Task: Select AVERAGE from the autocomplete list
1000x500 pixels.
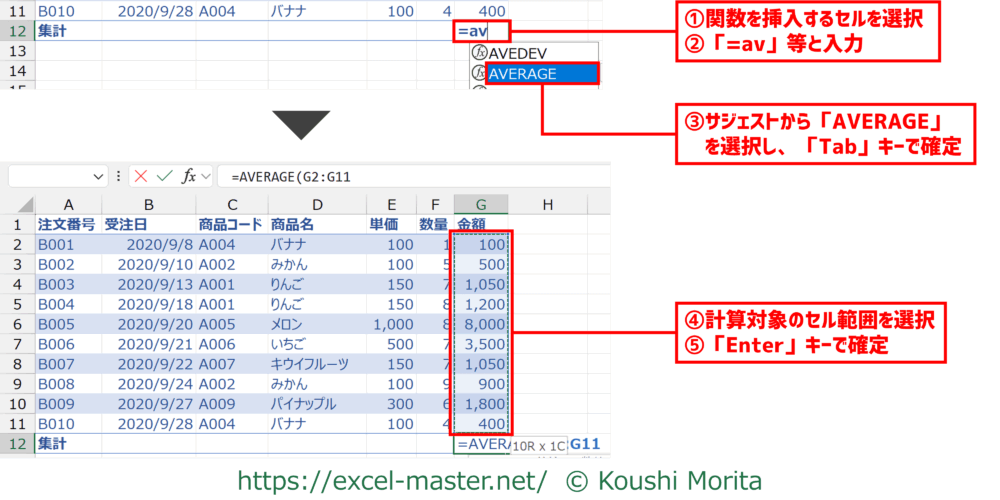Action: coord(541,73)
